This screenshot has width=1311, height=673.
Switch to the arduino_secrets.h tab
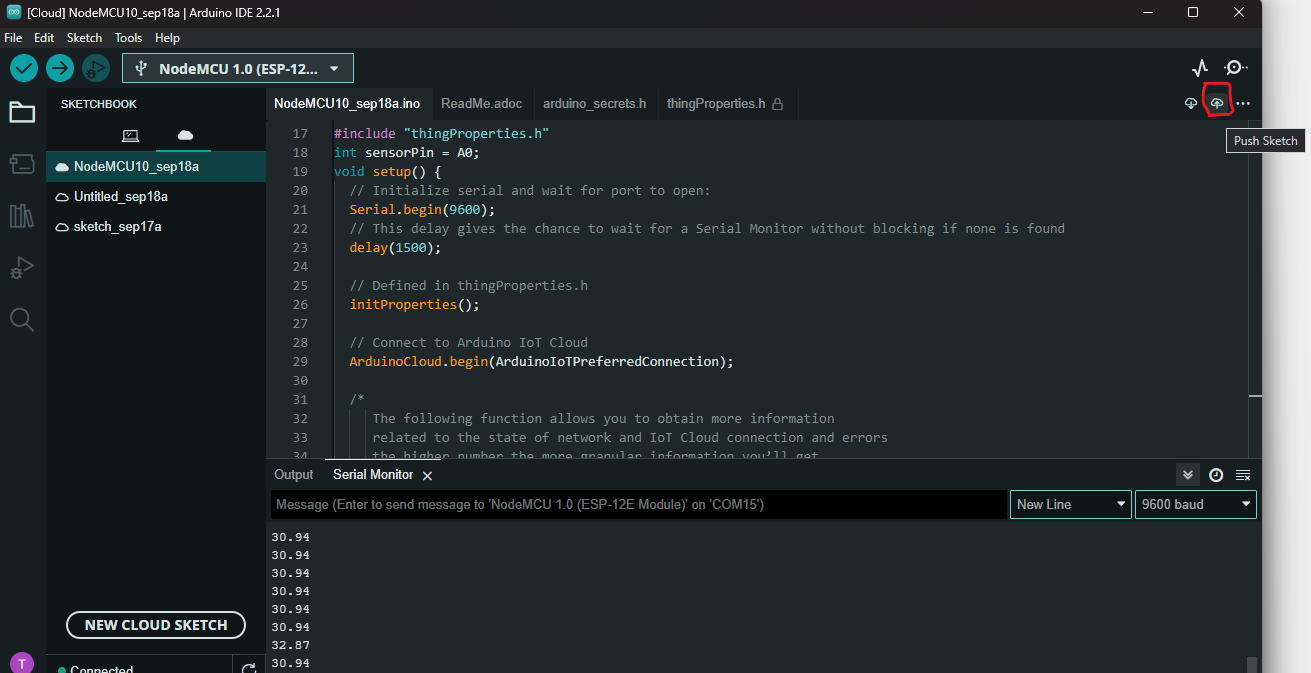pos(594,104)
